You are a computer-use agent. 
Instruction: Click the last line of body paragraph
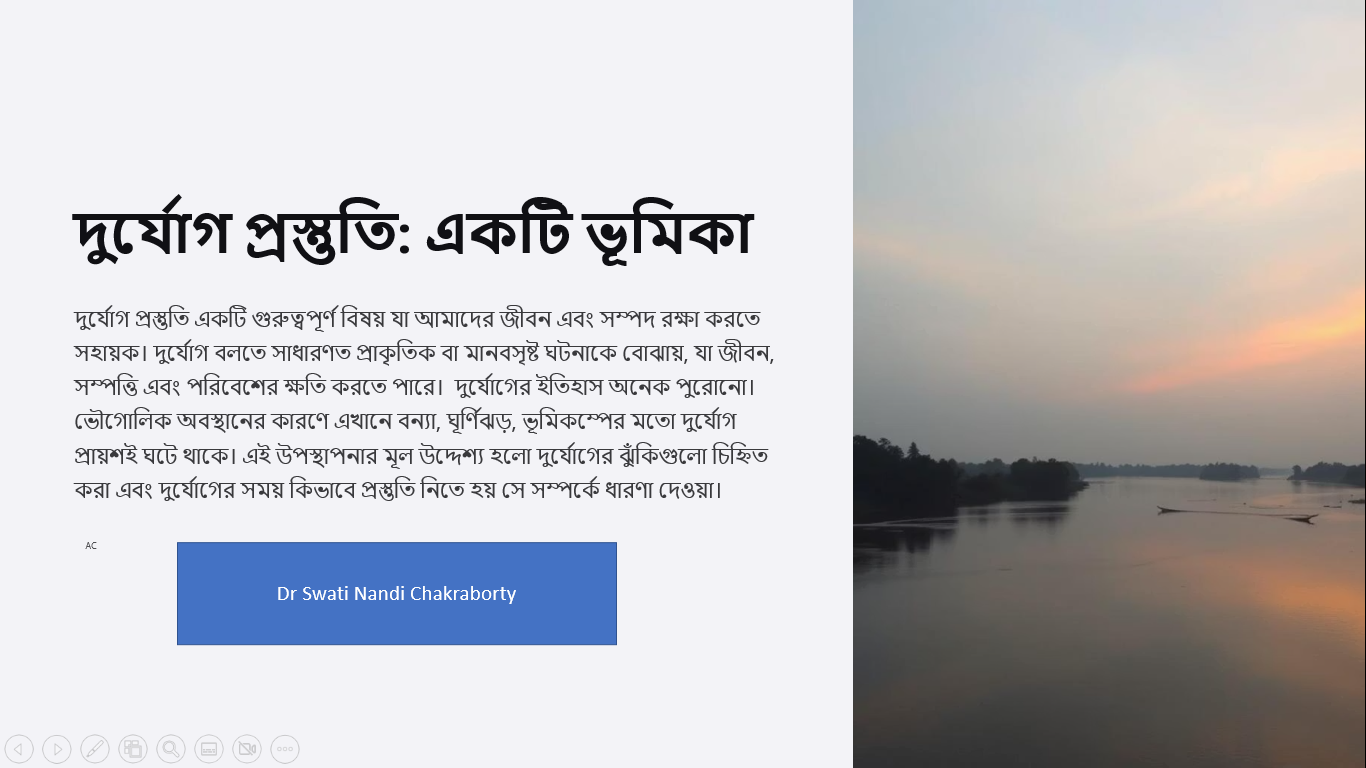point(398,490)
